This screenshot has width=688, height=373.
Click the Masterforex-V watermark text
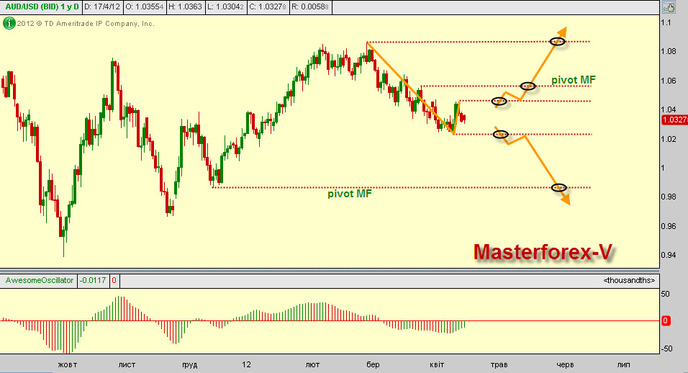(543, 252)
